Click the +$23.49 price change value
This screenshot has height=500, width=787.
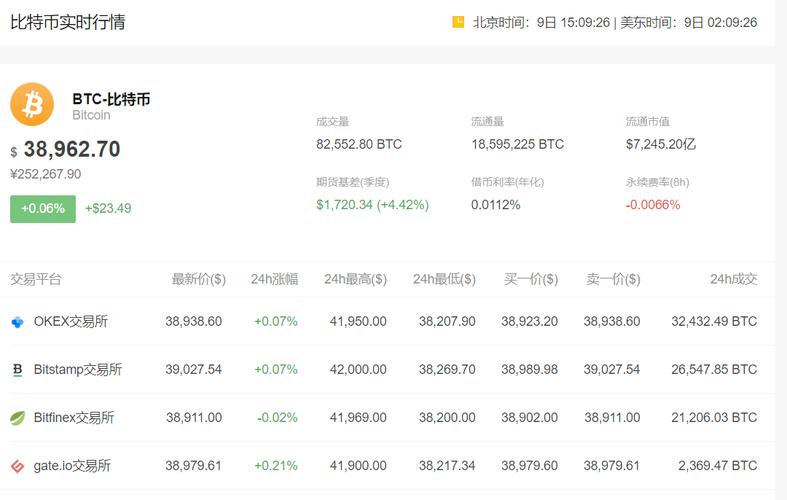(x=108, y=208)
